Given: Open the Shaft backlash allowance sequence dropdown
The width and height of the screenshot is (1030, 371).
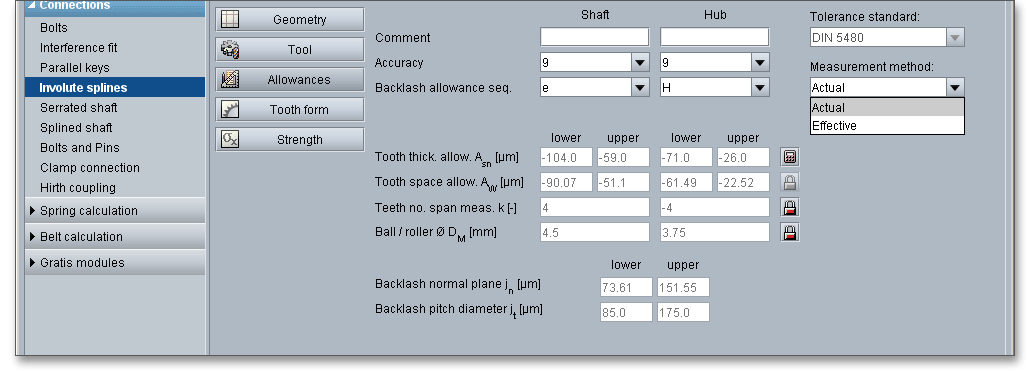Looking at the screenshot, I should coord(640,87).
